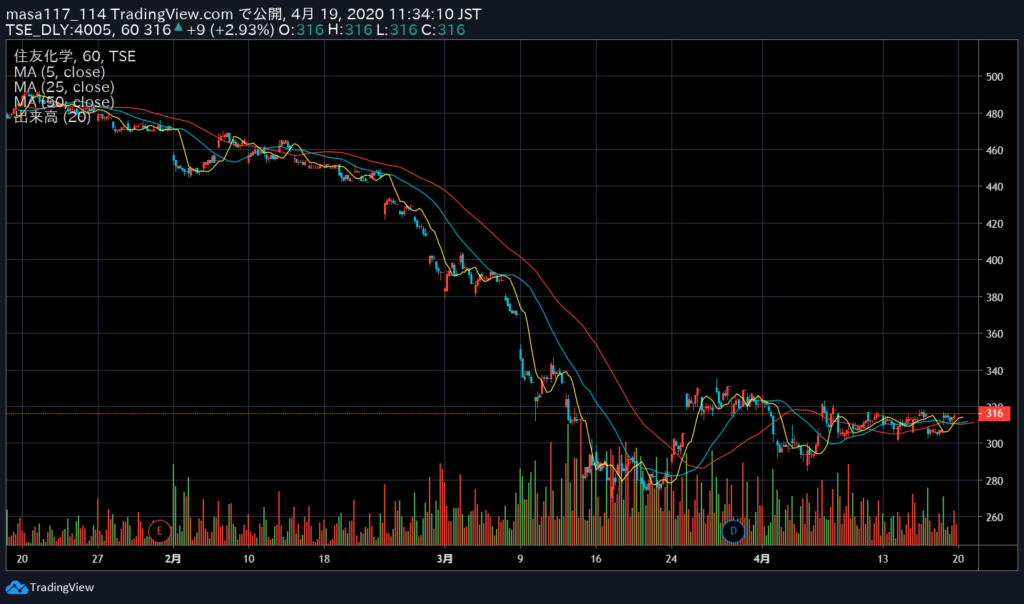This screenshot has height=604, width=1024.
Task: Click the O:316 open value
Action: pyautogui.click(x=301, y=30)
